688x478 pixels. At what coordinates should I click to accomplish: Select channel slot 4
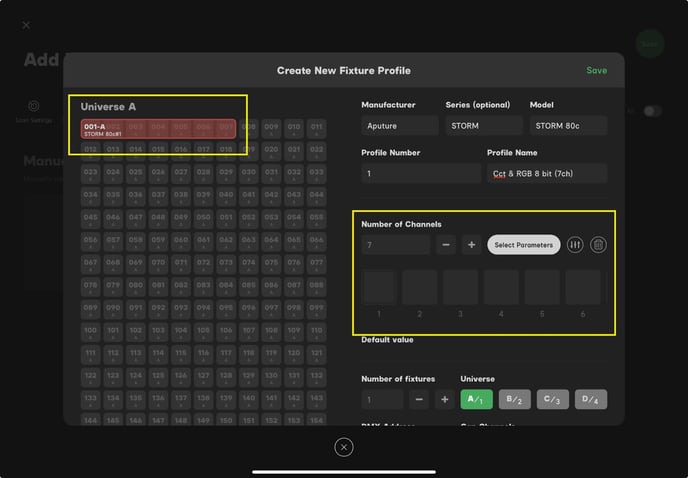501,288
